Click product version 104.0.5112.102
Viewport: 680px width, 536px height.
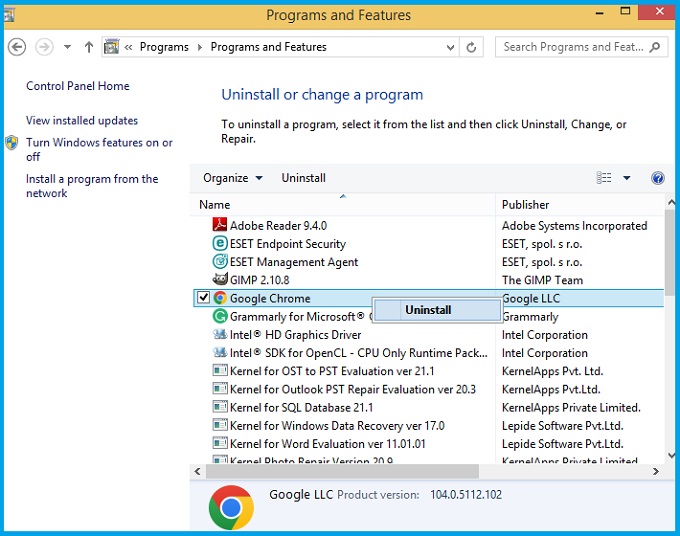[466, 494]
